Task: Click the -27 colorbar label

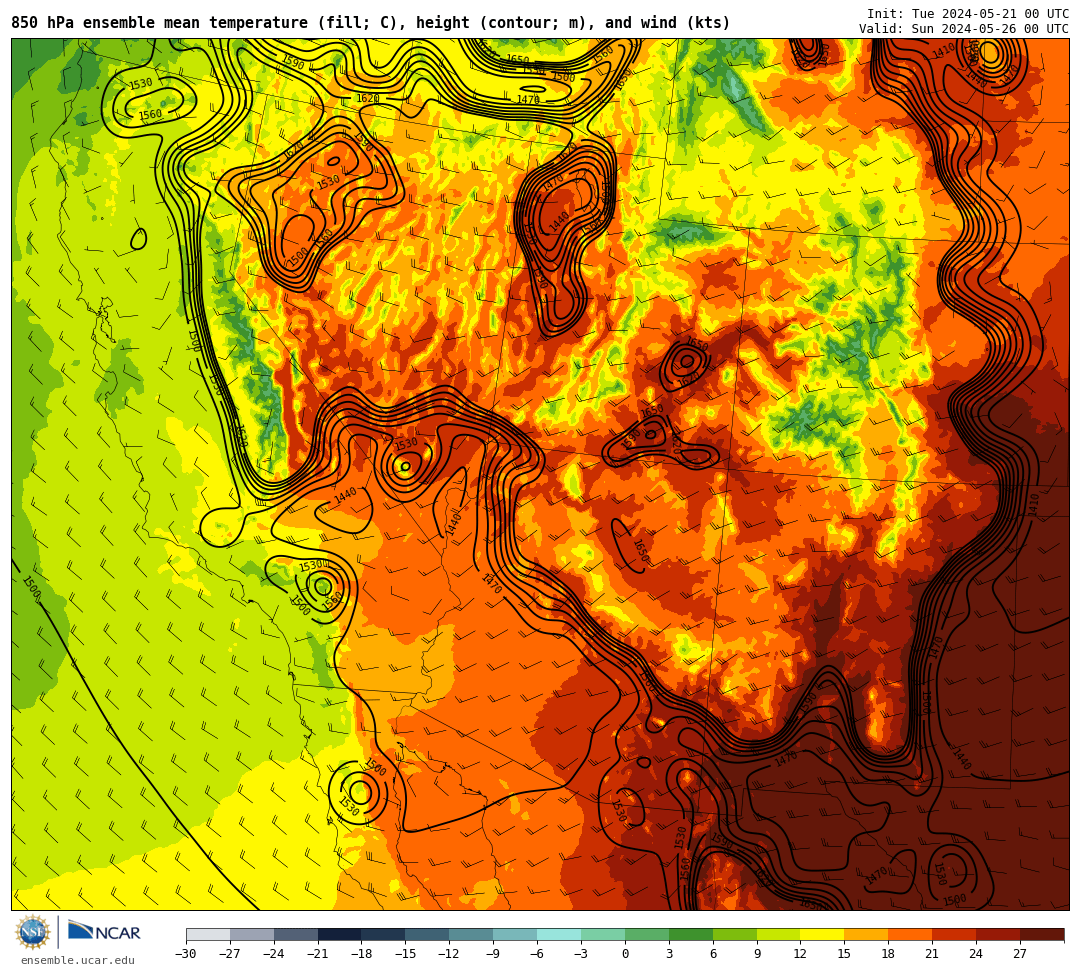Action: coord(230,954)
